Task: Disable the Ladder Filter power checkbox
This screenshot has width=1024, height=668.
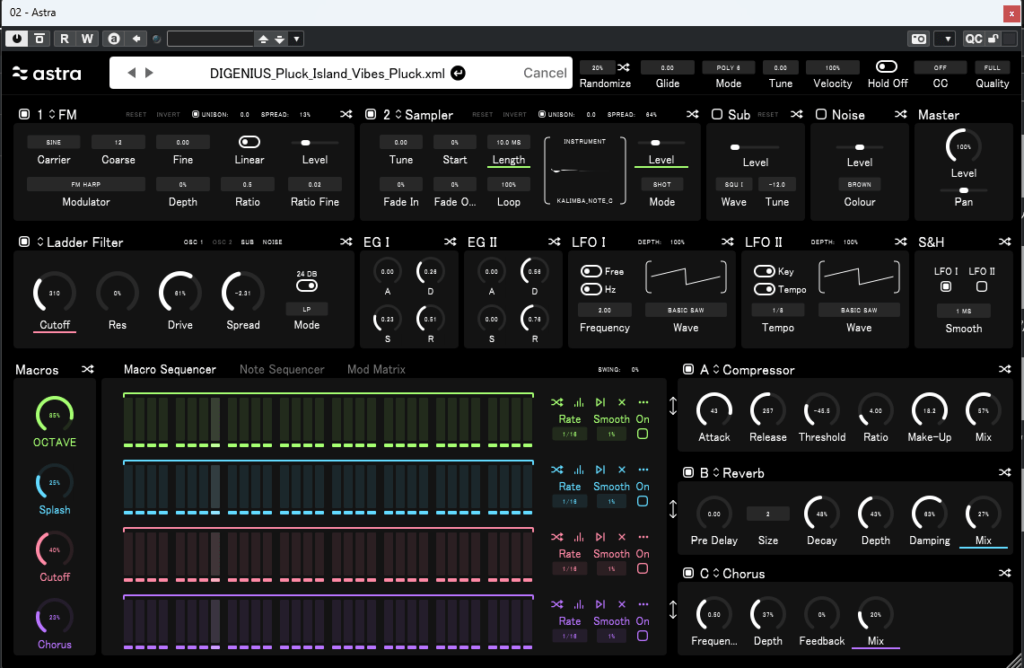Action: pos(24,242)
